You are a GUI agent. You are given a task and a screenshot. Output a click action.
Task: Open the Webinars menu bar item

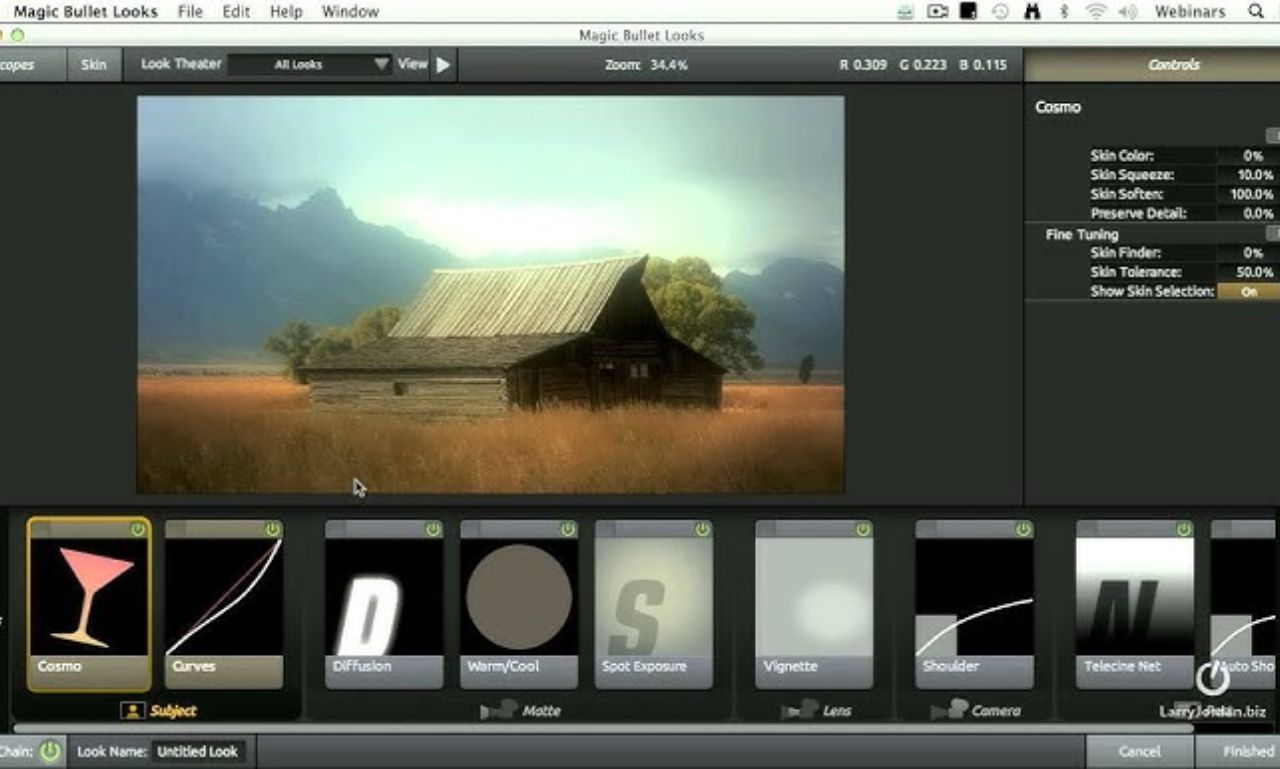click(1190, 12)
